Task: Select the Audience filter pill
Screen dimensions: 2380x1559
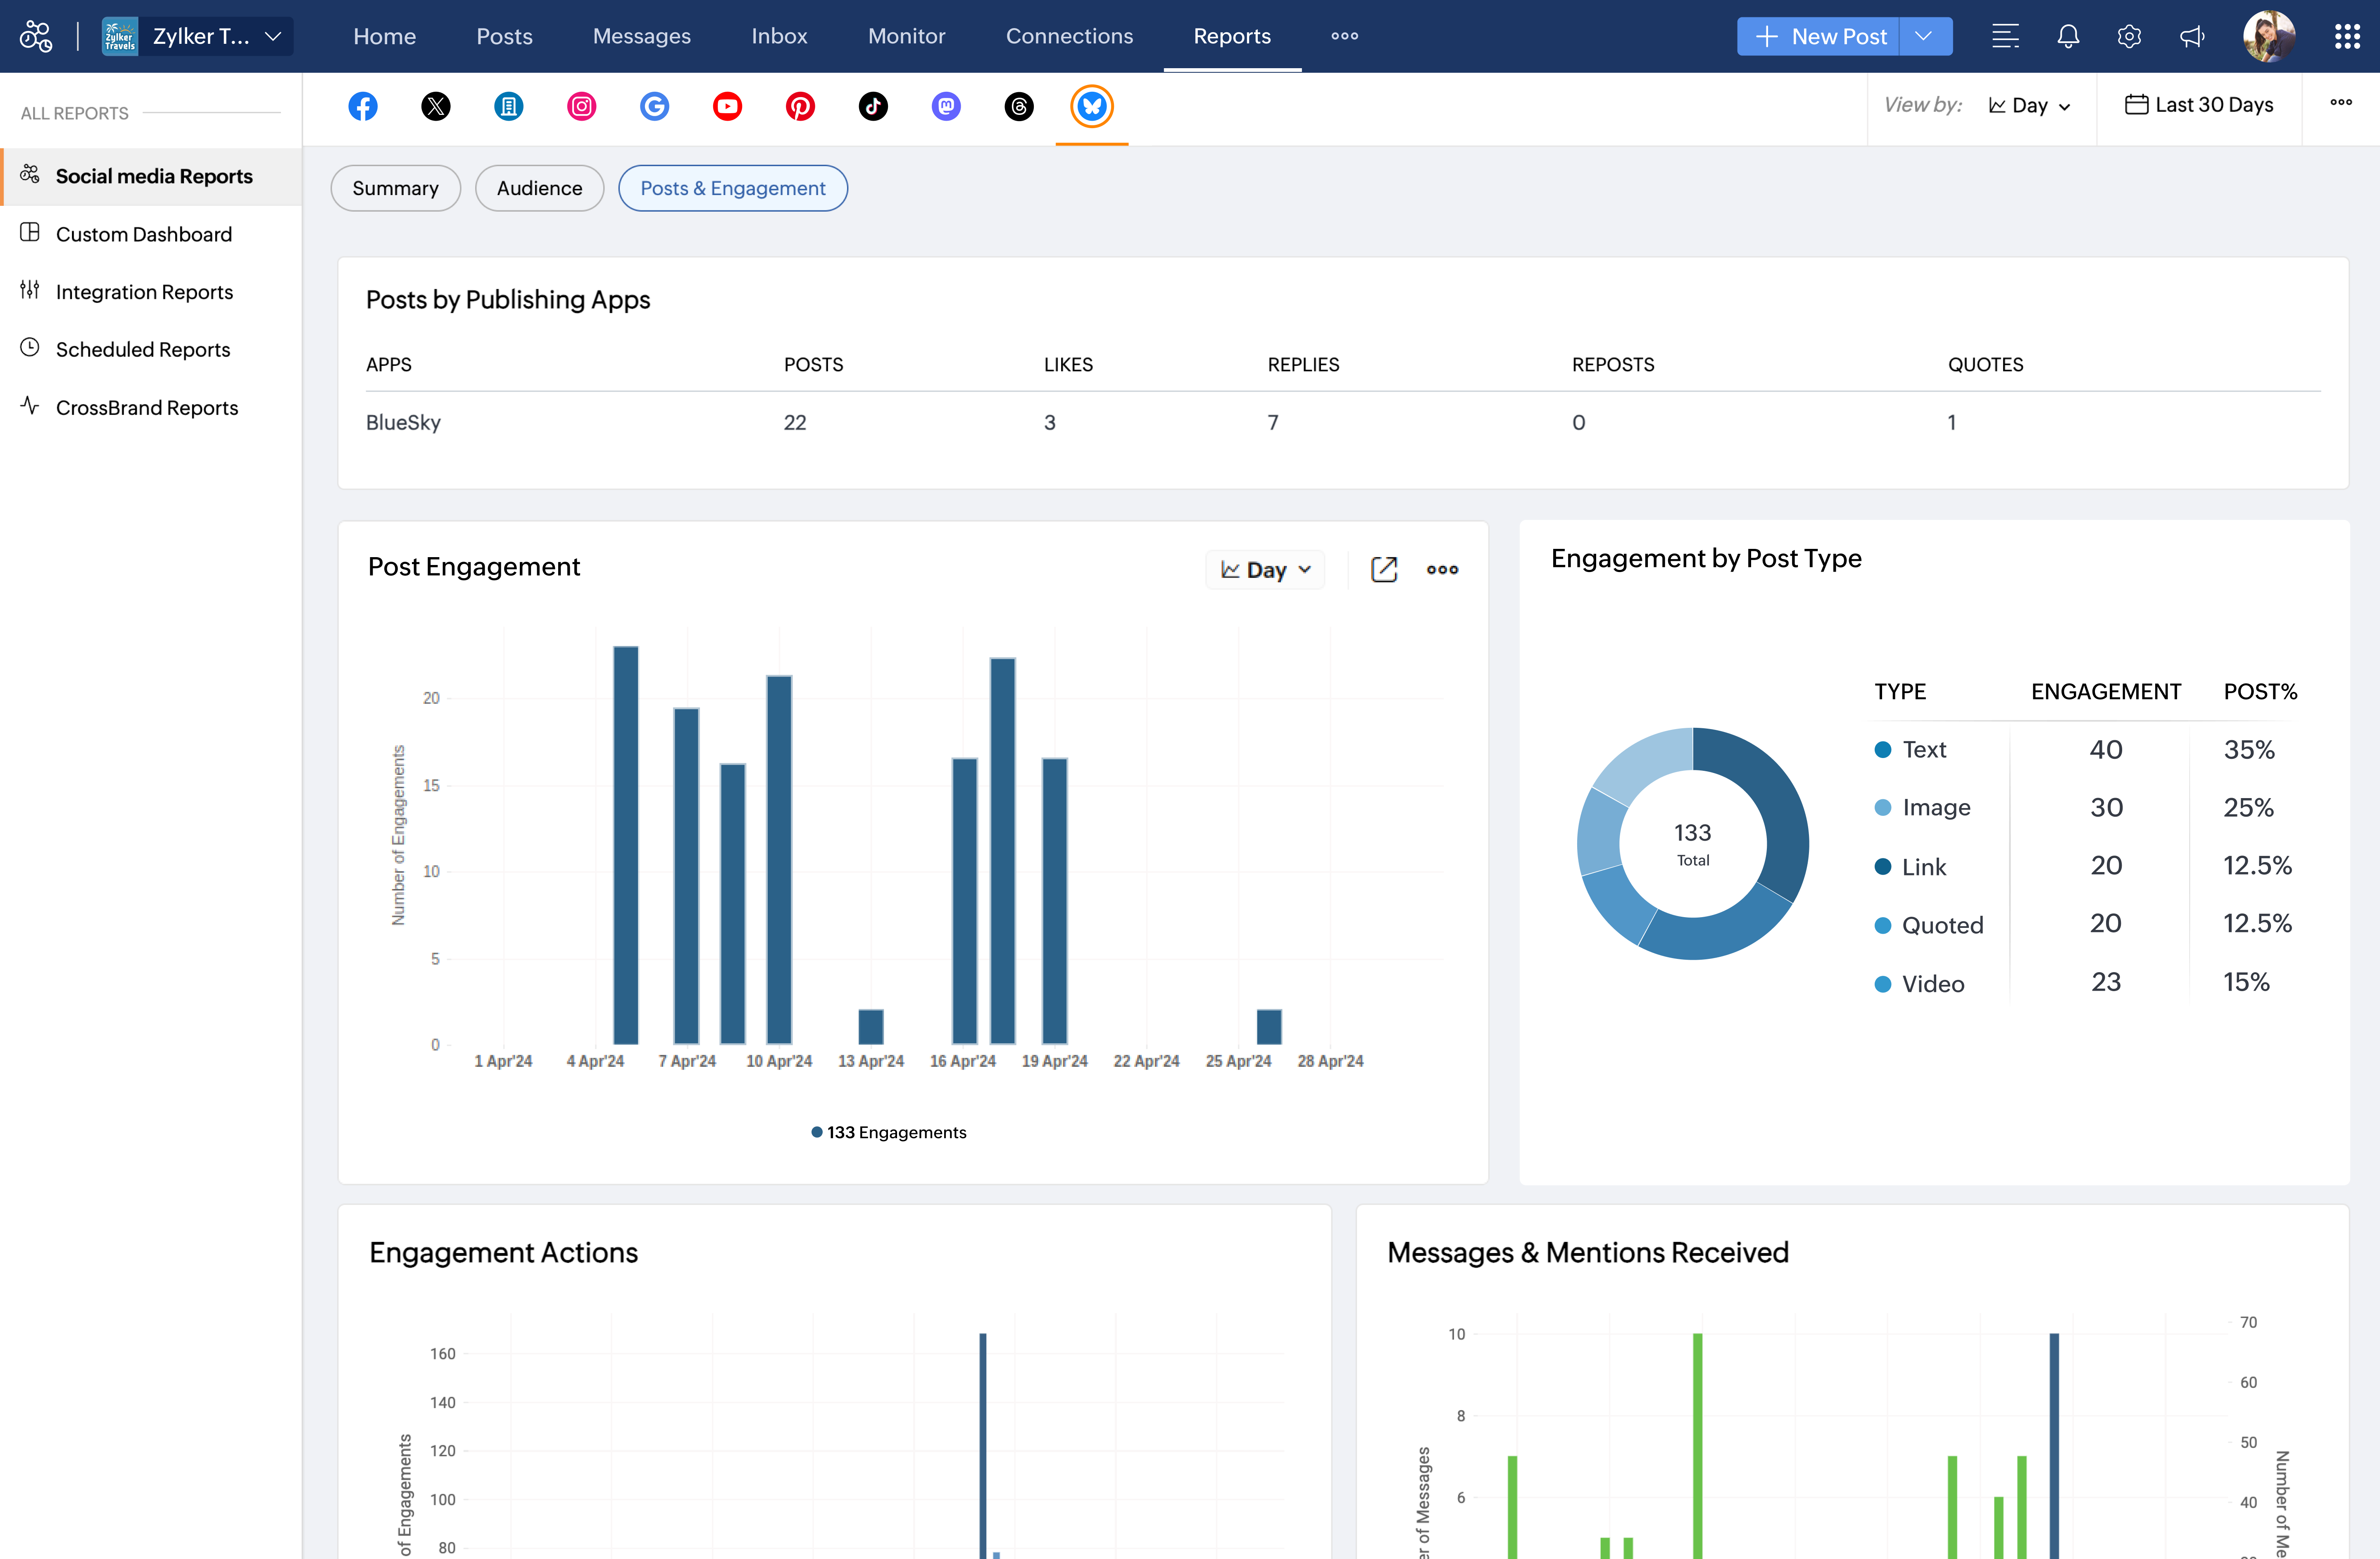Action: 539,188
